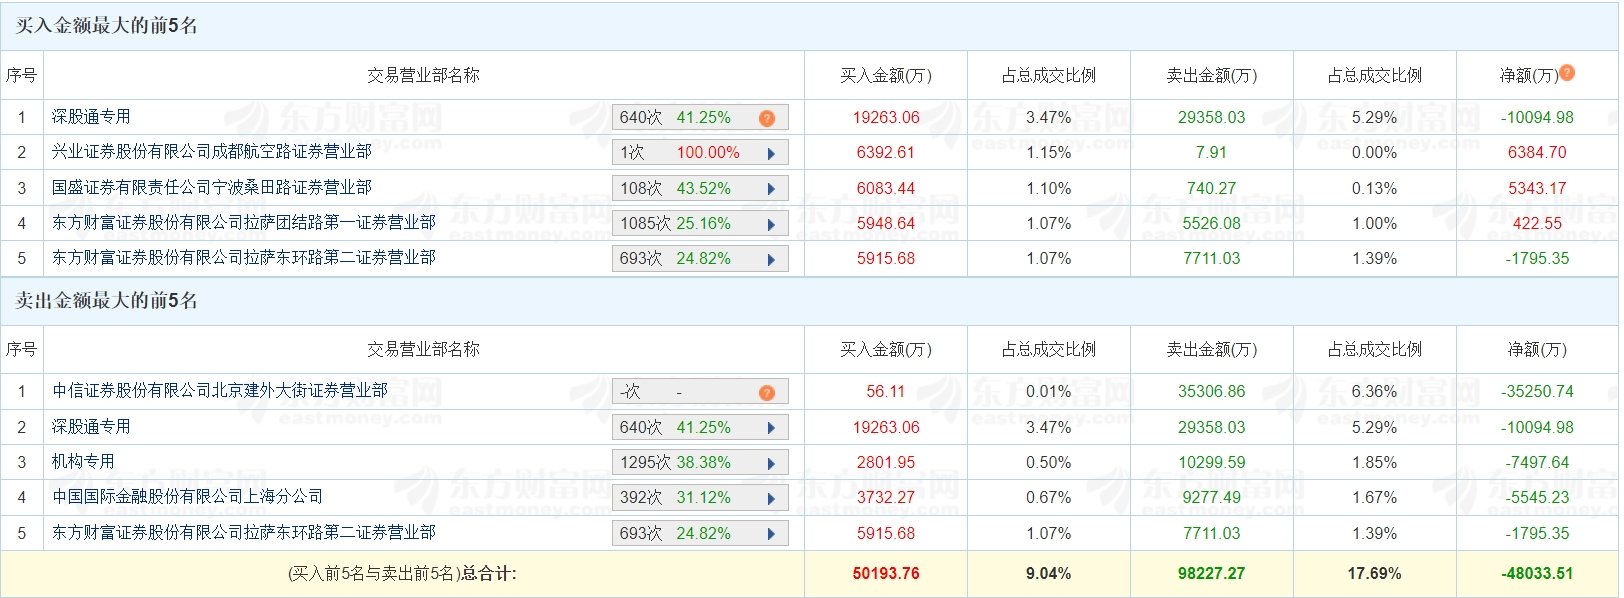Click 机构专用 entry in sell table
The width and height of the screenshot is (1624, 598).
click(83, 461)
